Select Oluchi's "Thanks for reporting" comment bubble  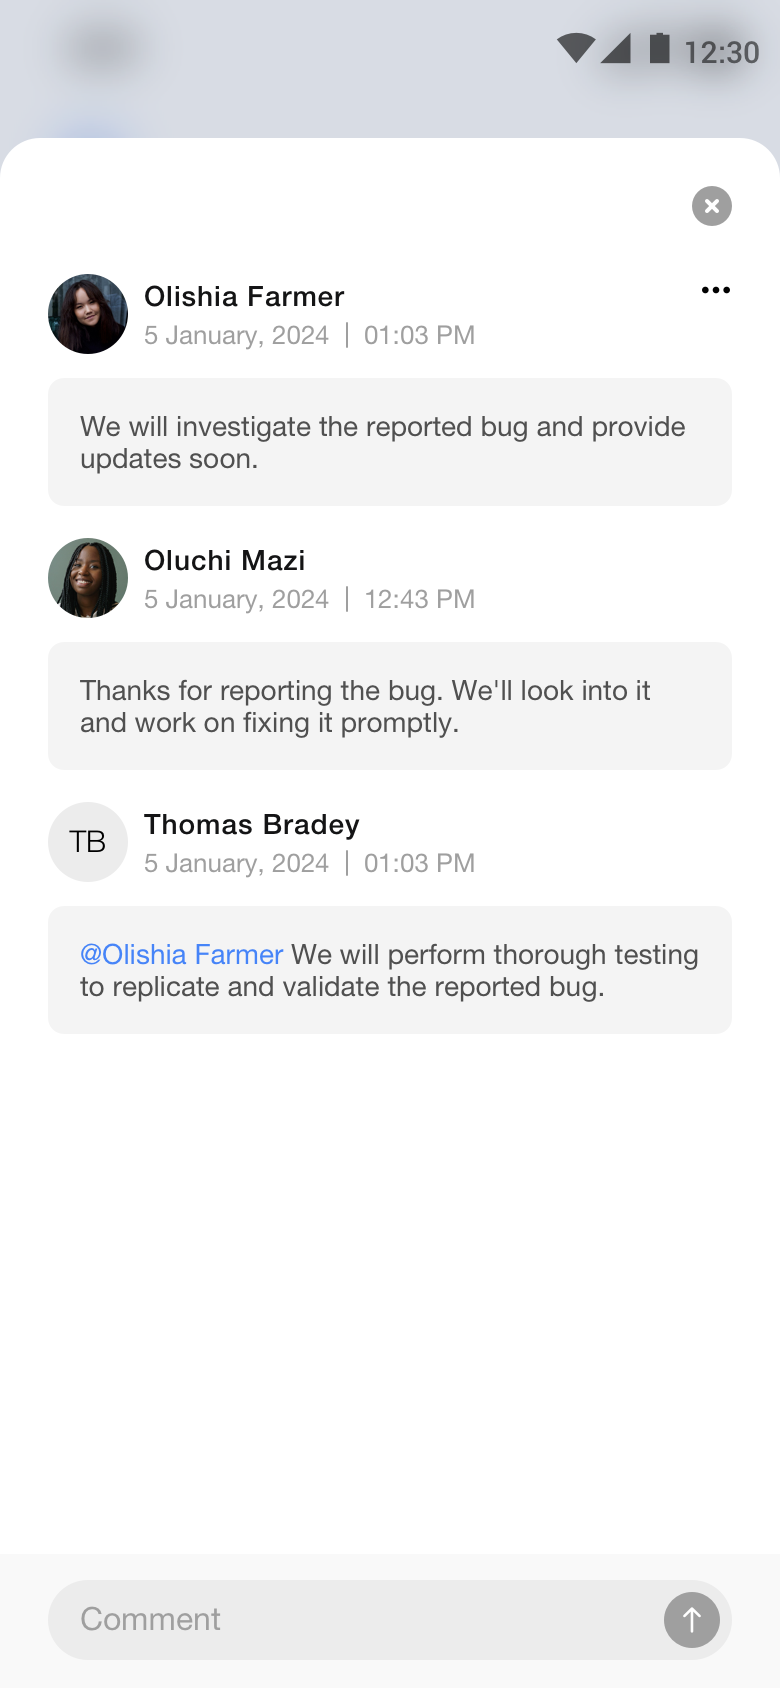point(390,706)
